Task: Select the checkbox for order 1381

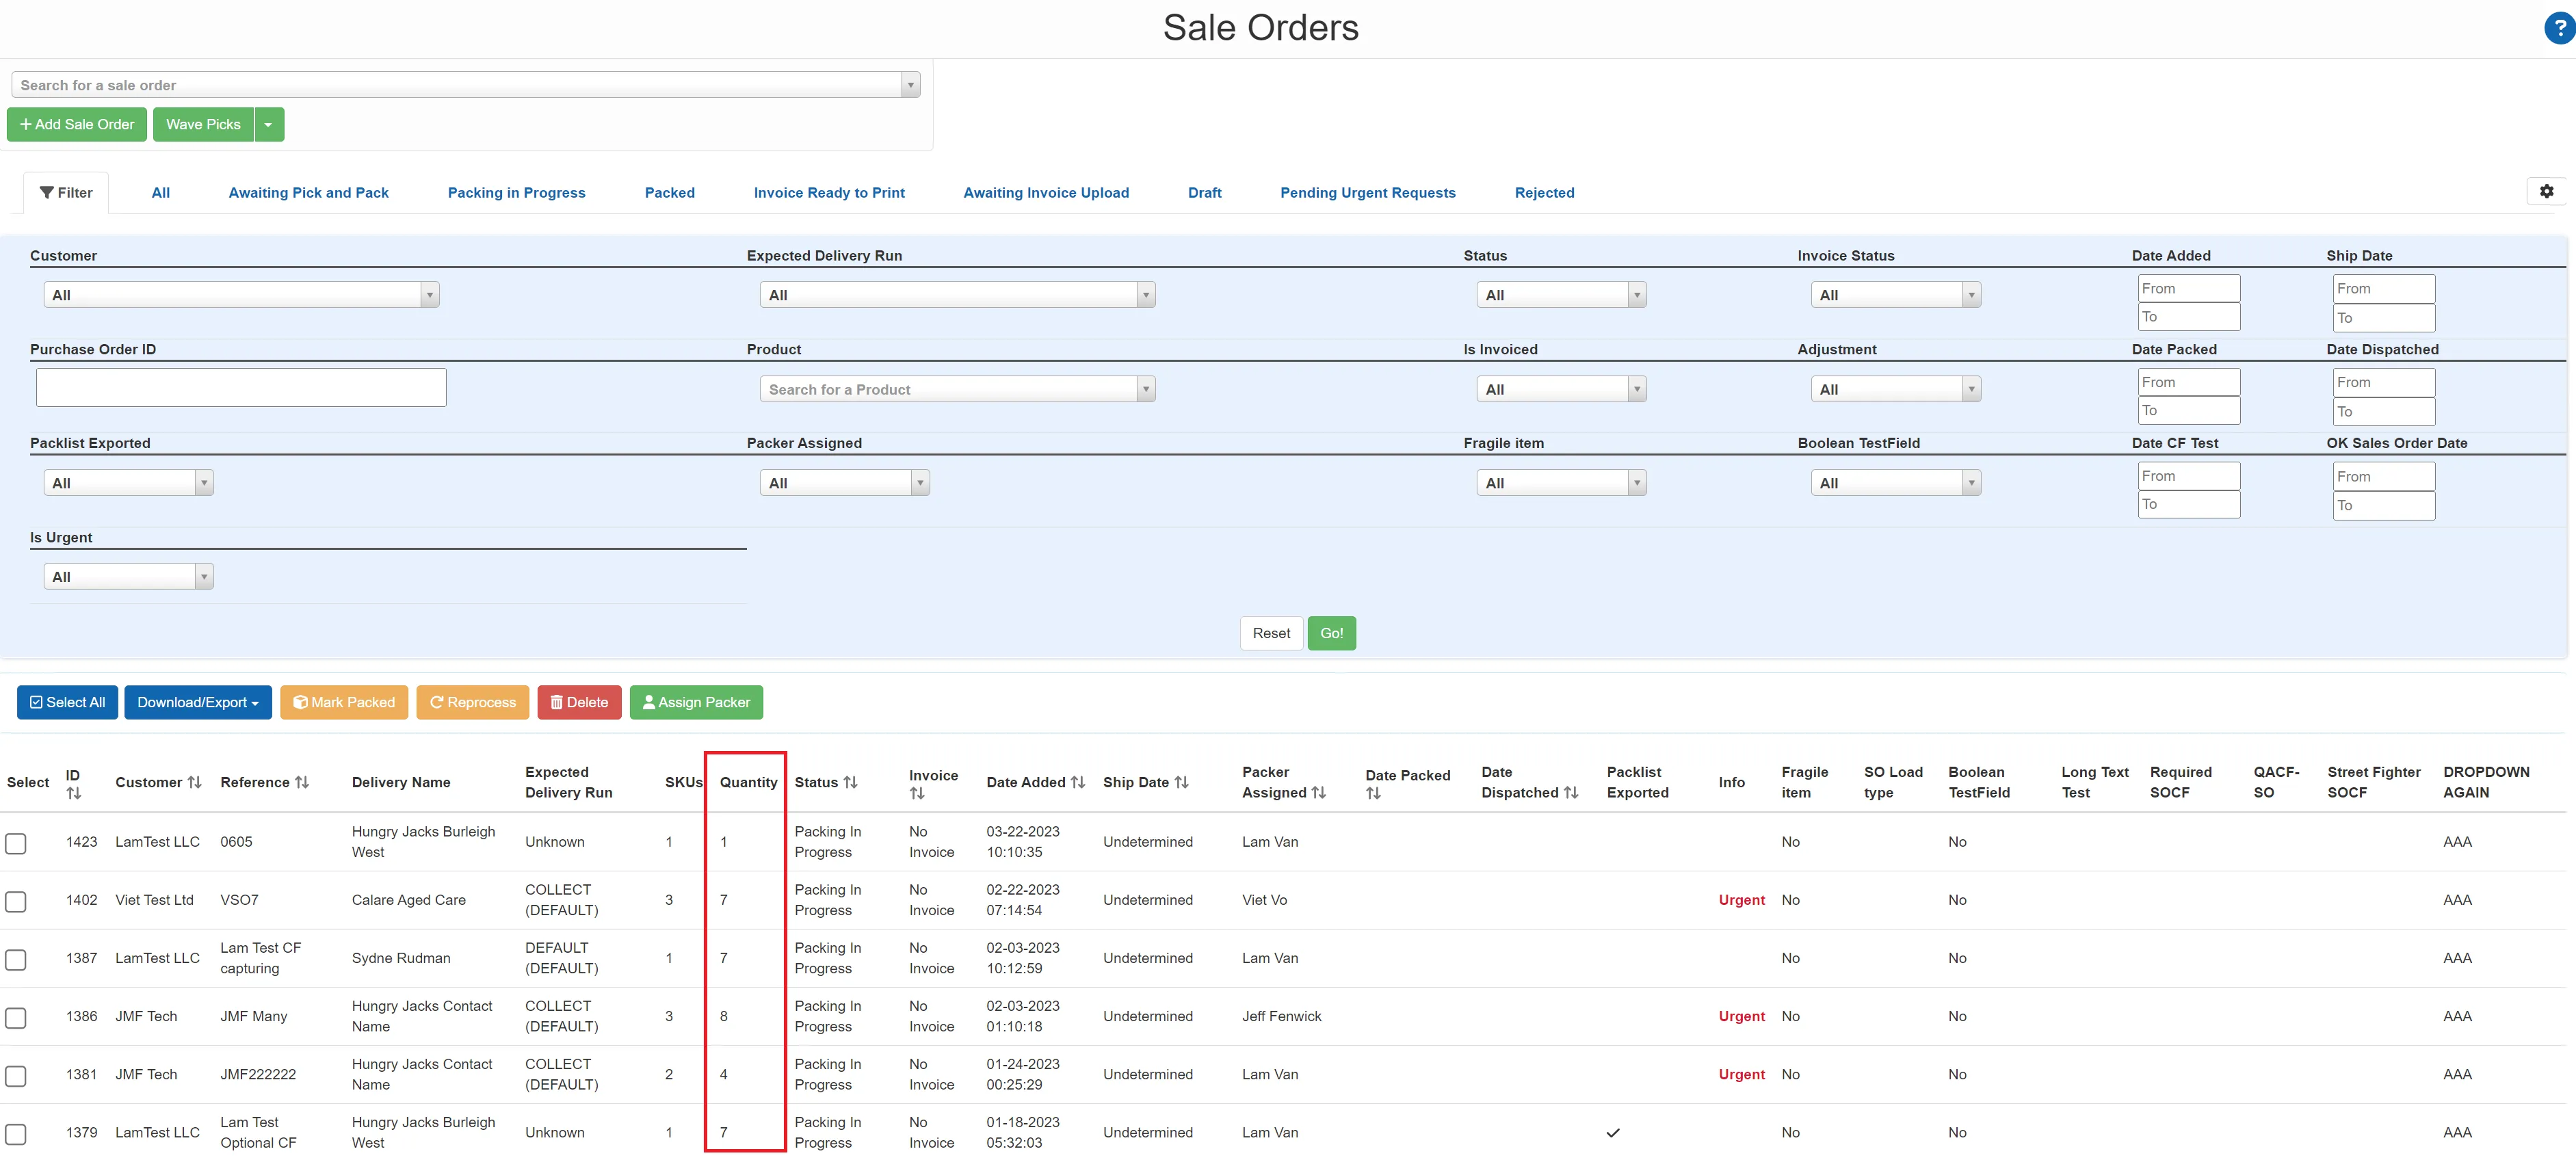Action: pos(16,1075)
